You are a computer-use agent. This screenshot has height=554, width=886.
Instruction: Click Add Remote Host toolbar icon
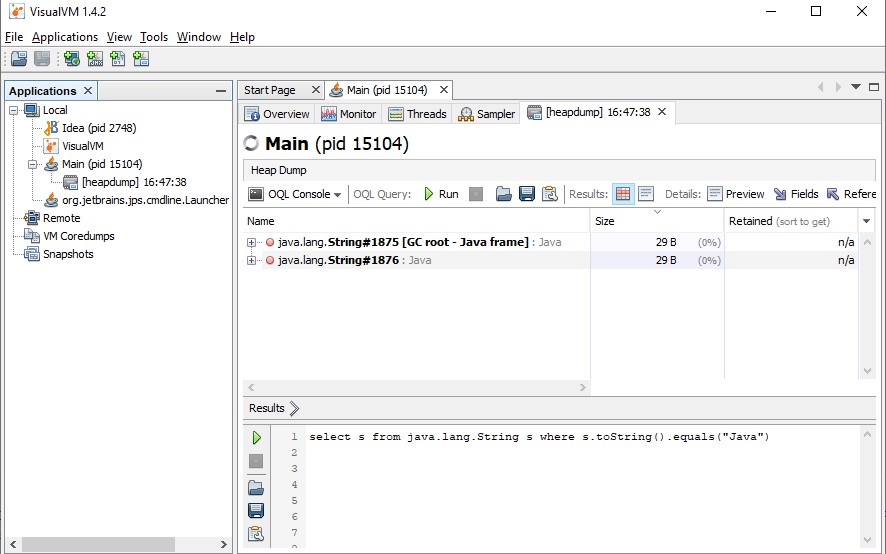tap(71, 59)
